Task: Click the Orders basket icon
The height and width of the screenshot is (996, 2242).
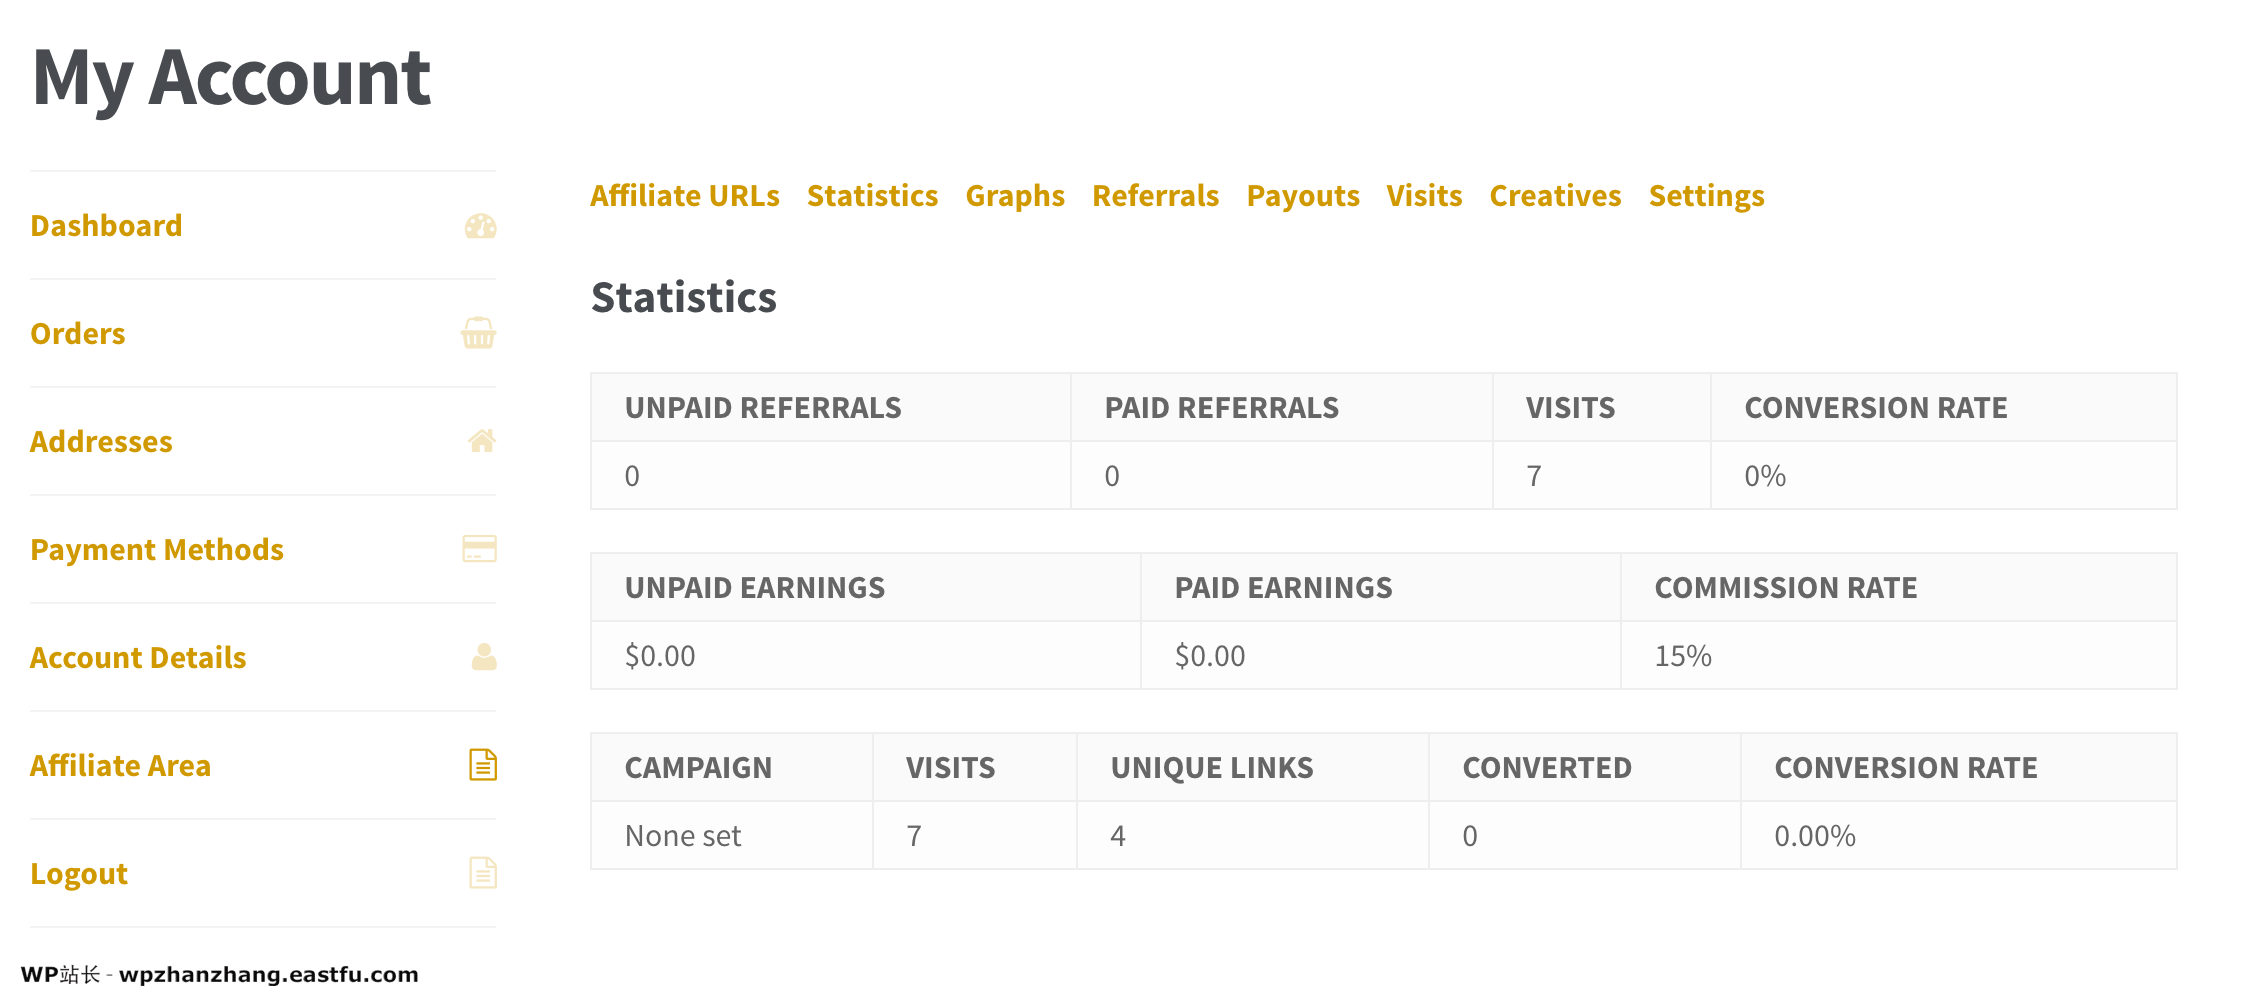Action: 478,333
